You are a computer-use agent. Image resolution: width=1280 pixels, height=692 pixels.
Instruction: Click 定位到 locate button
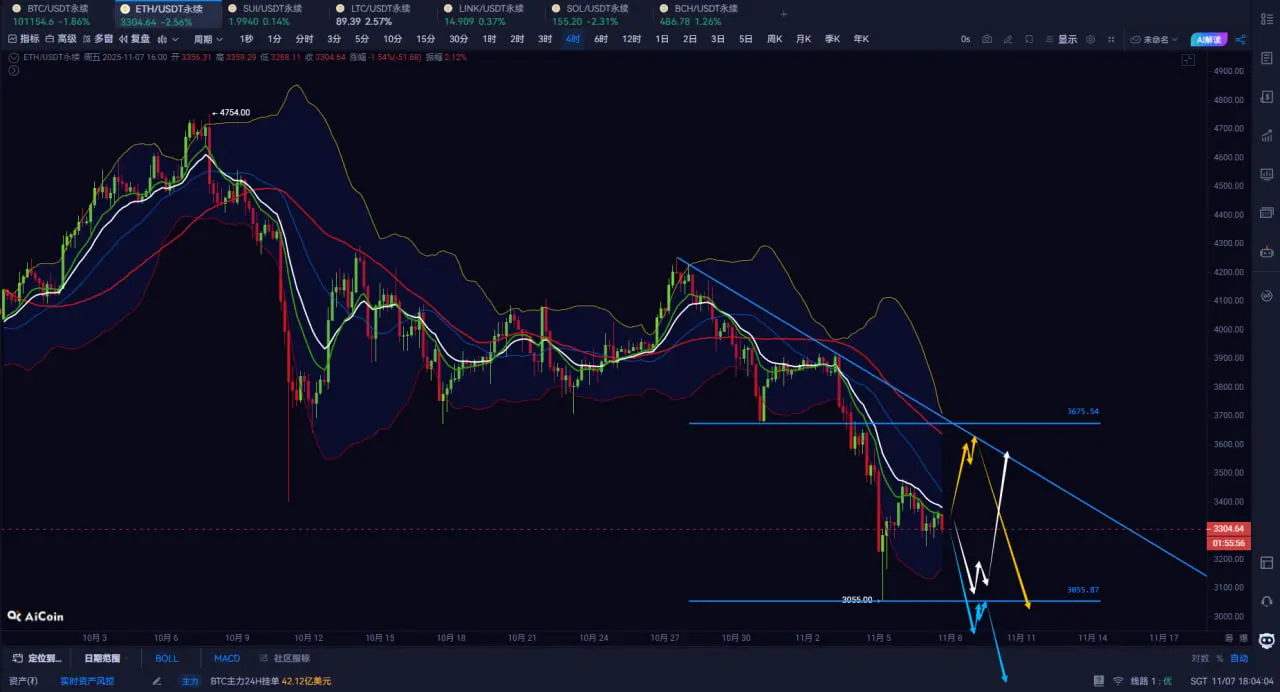(x=38, y=658)
